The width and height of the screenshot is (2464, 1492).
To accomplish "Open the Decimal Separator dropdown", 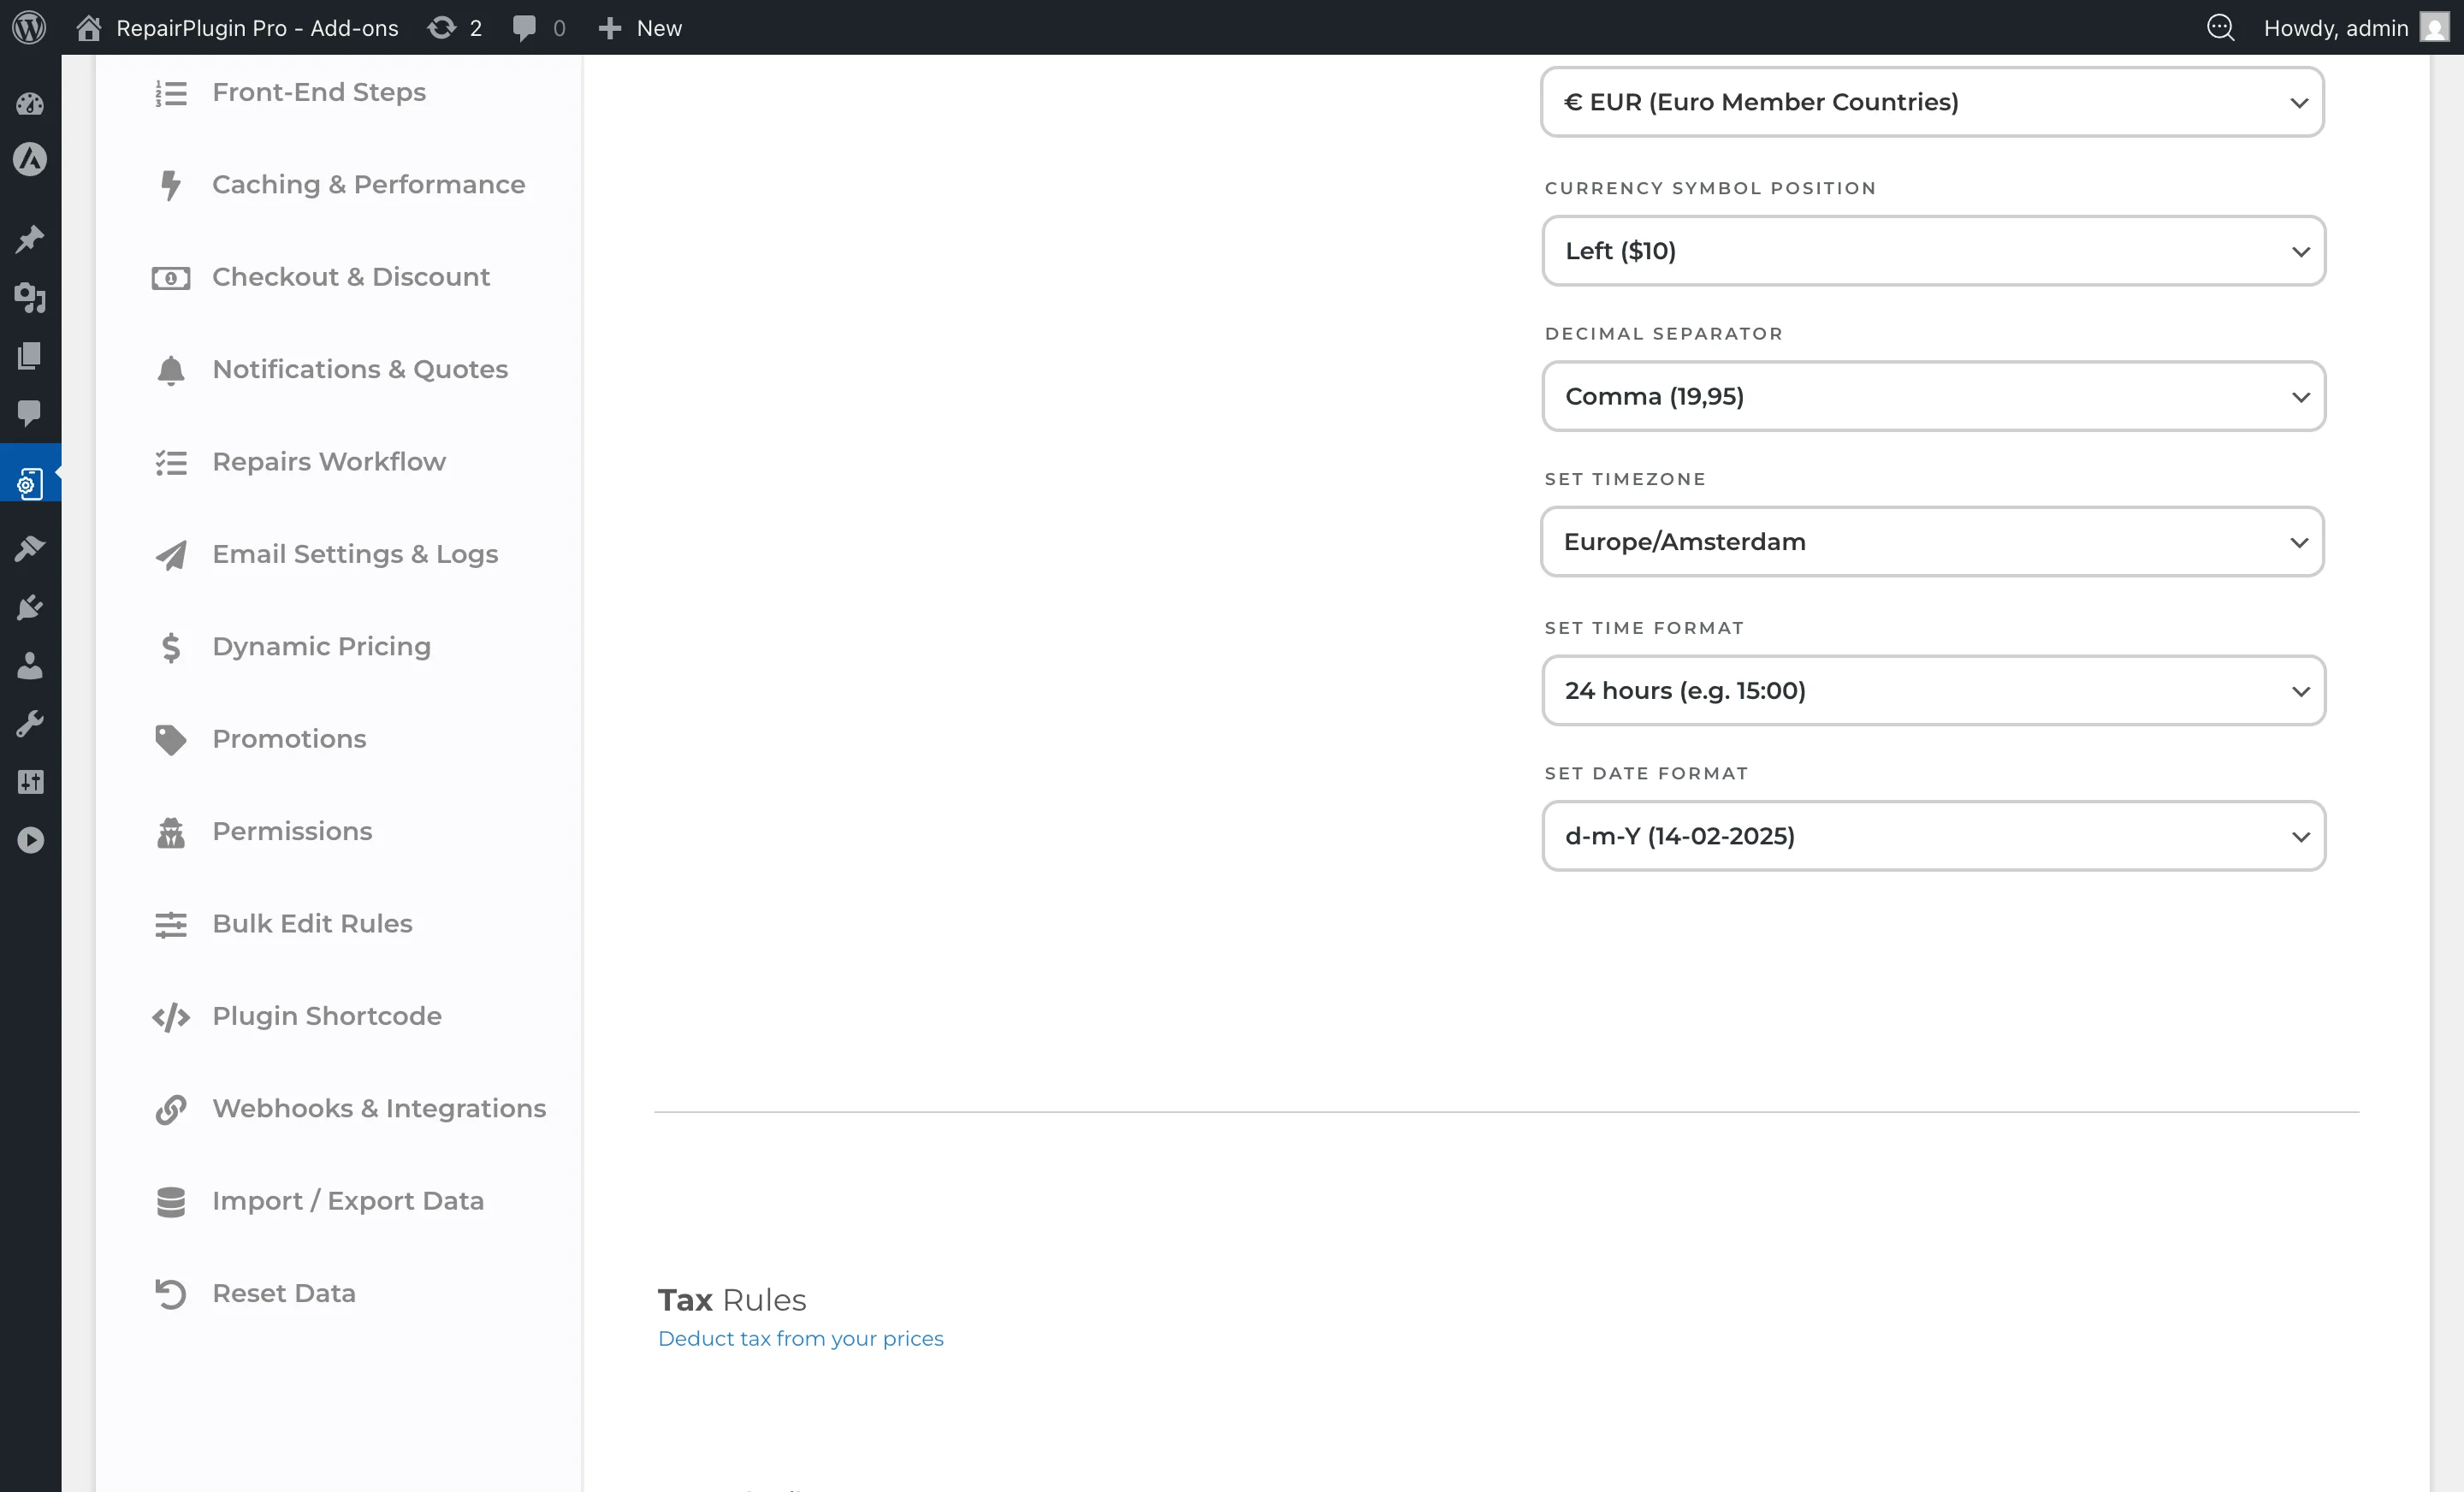I will pos(1933,397).
